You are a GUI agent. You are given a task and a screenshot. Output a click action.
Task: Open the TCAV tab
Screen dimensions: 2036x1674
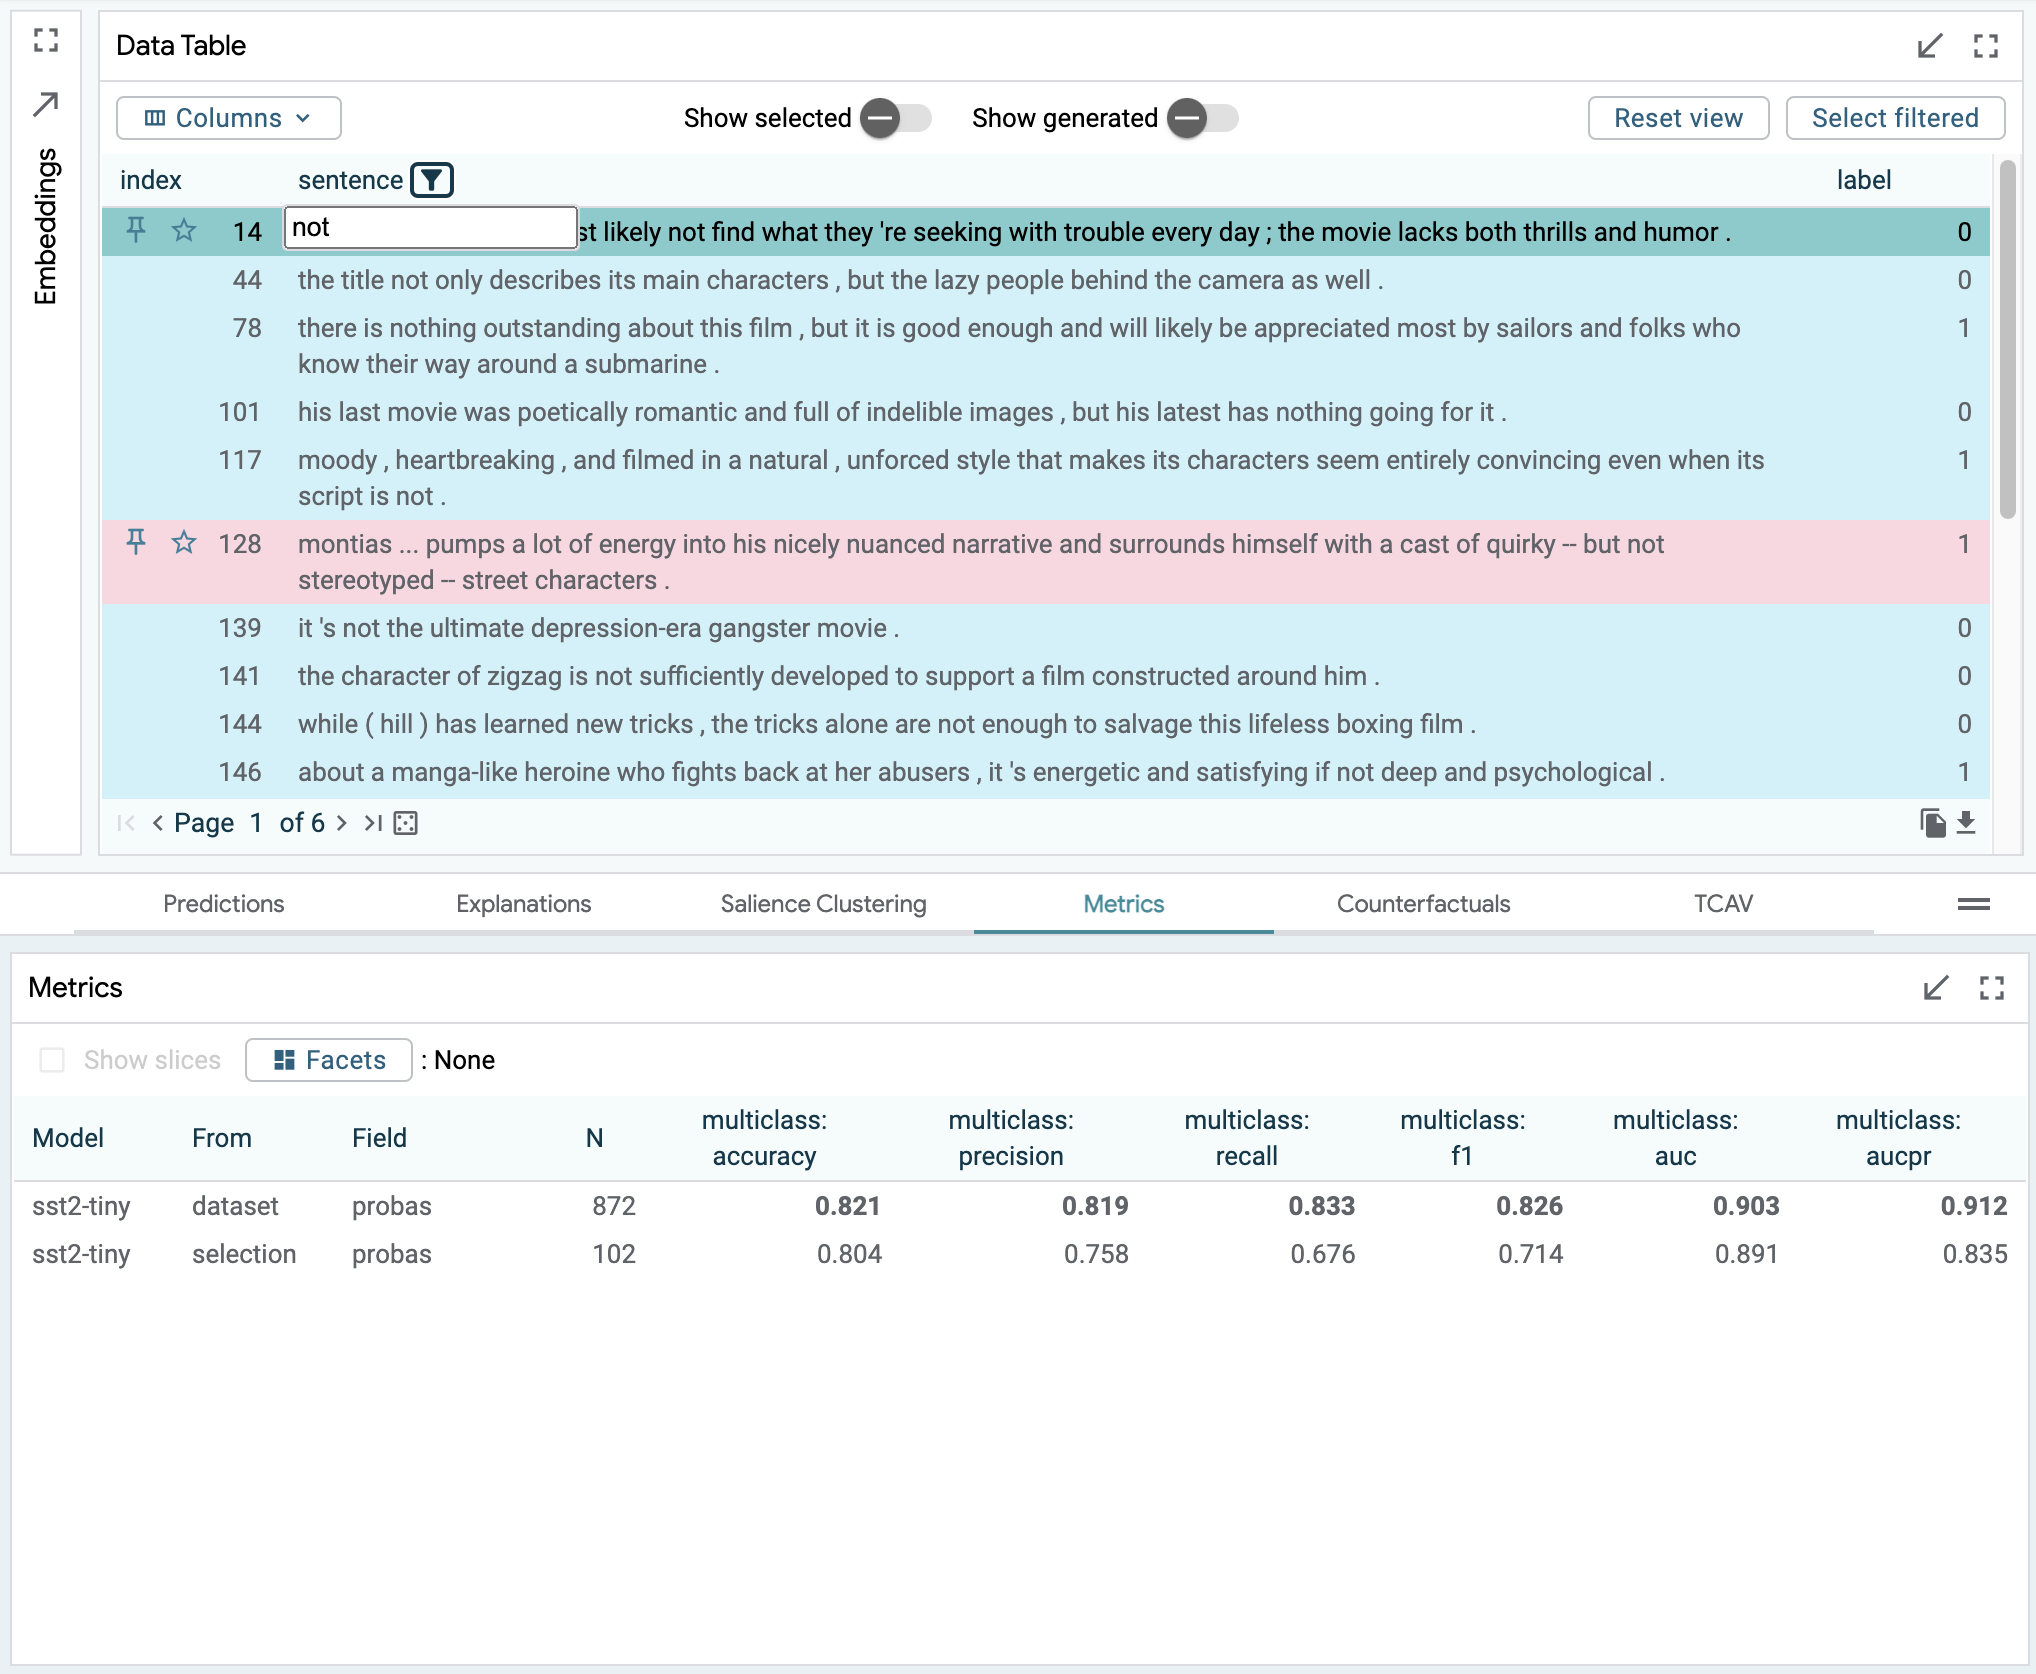(x=1724, y=904)
